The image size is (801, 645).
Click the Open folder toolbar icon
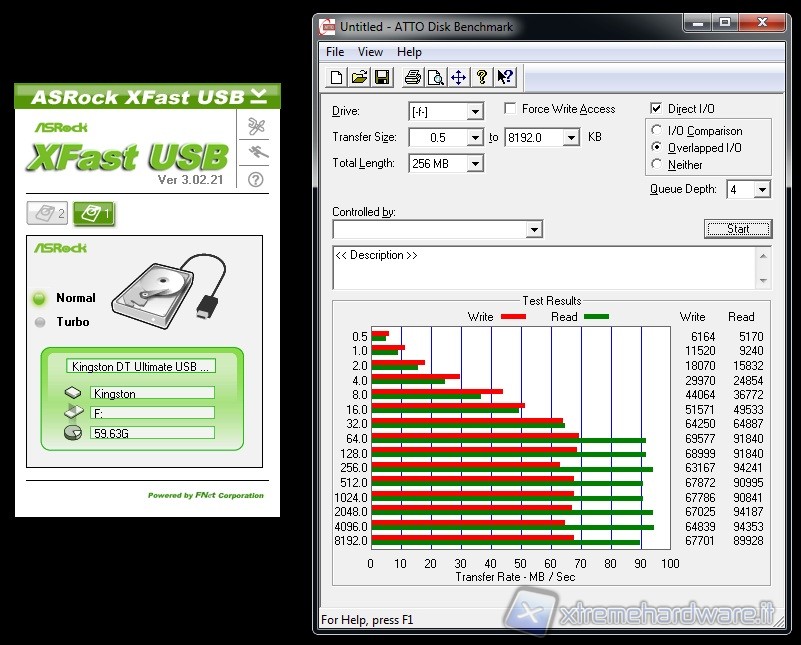click(359, 77)
